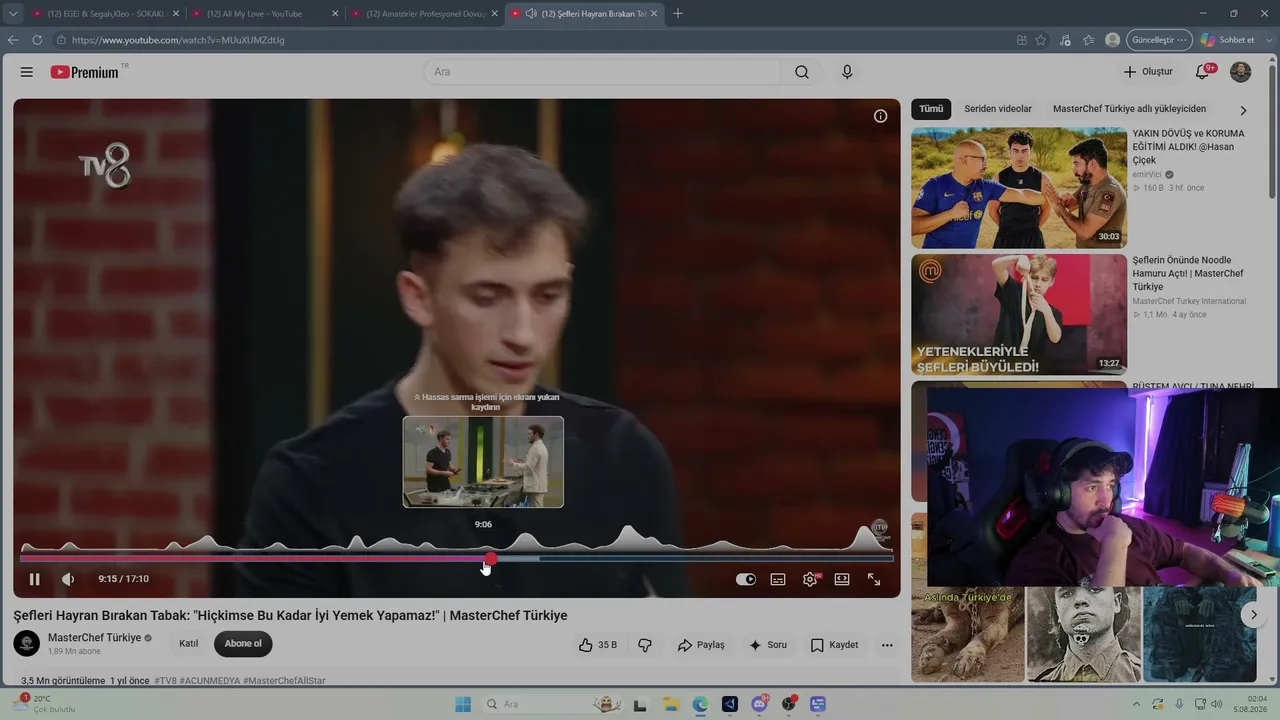
Task: Reload the current page
Action: [37, 40]
